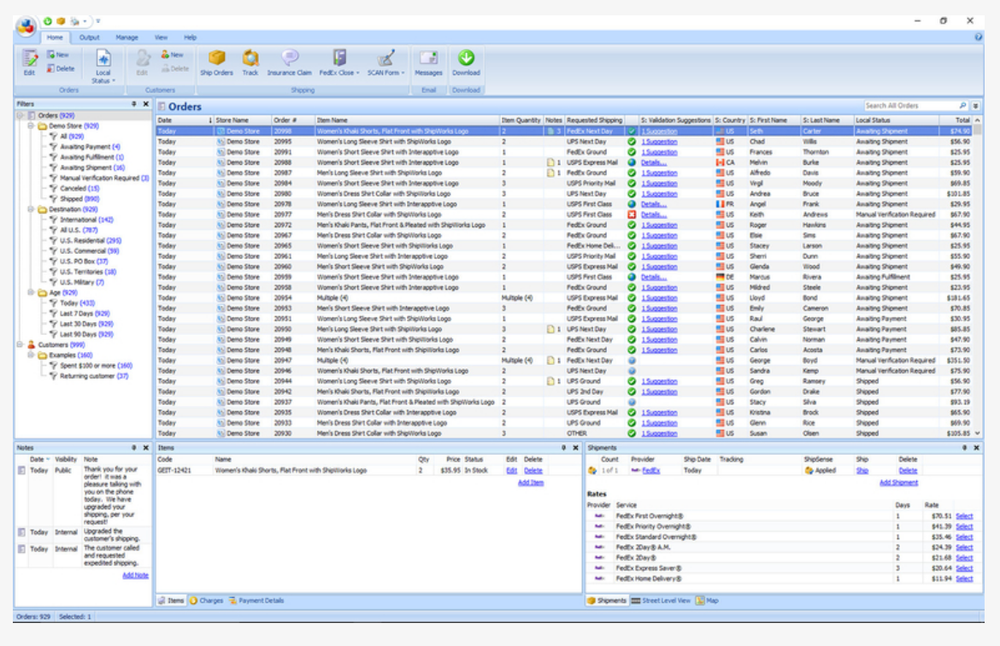Click the ShipSense Applied icon
This screenshot has width=1000, height=646.
click(x=809, y=471)
